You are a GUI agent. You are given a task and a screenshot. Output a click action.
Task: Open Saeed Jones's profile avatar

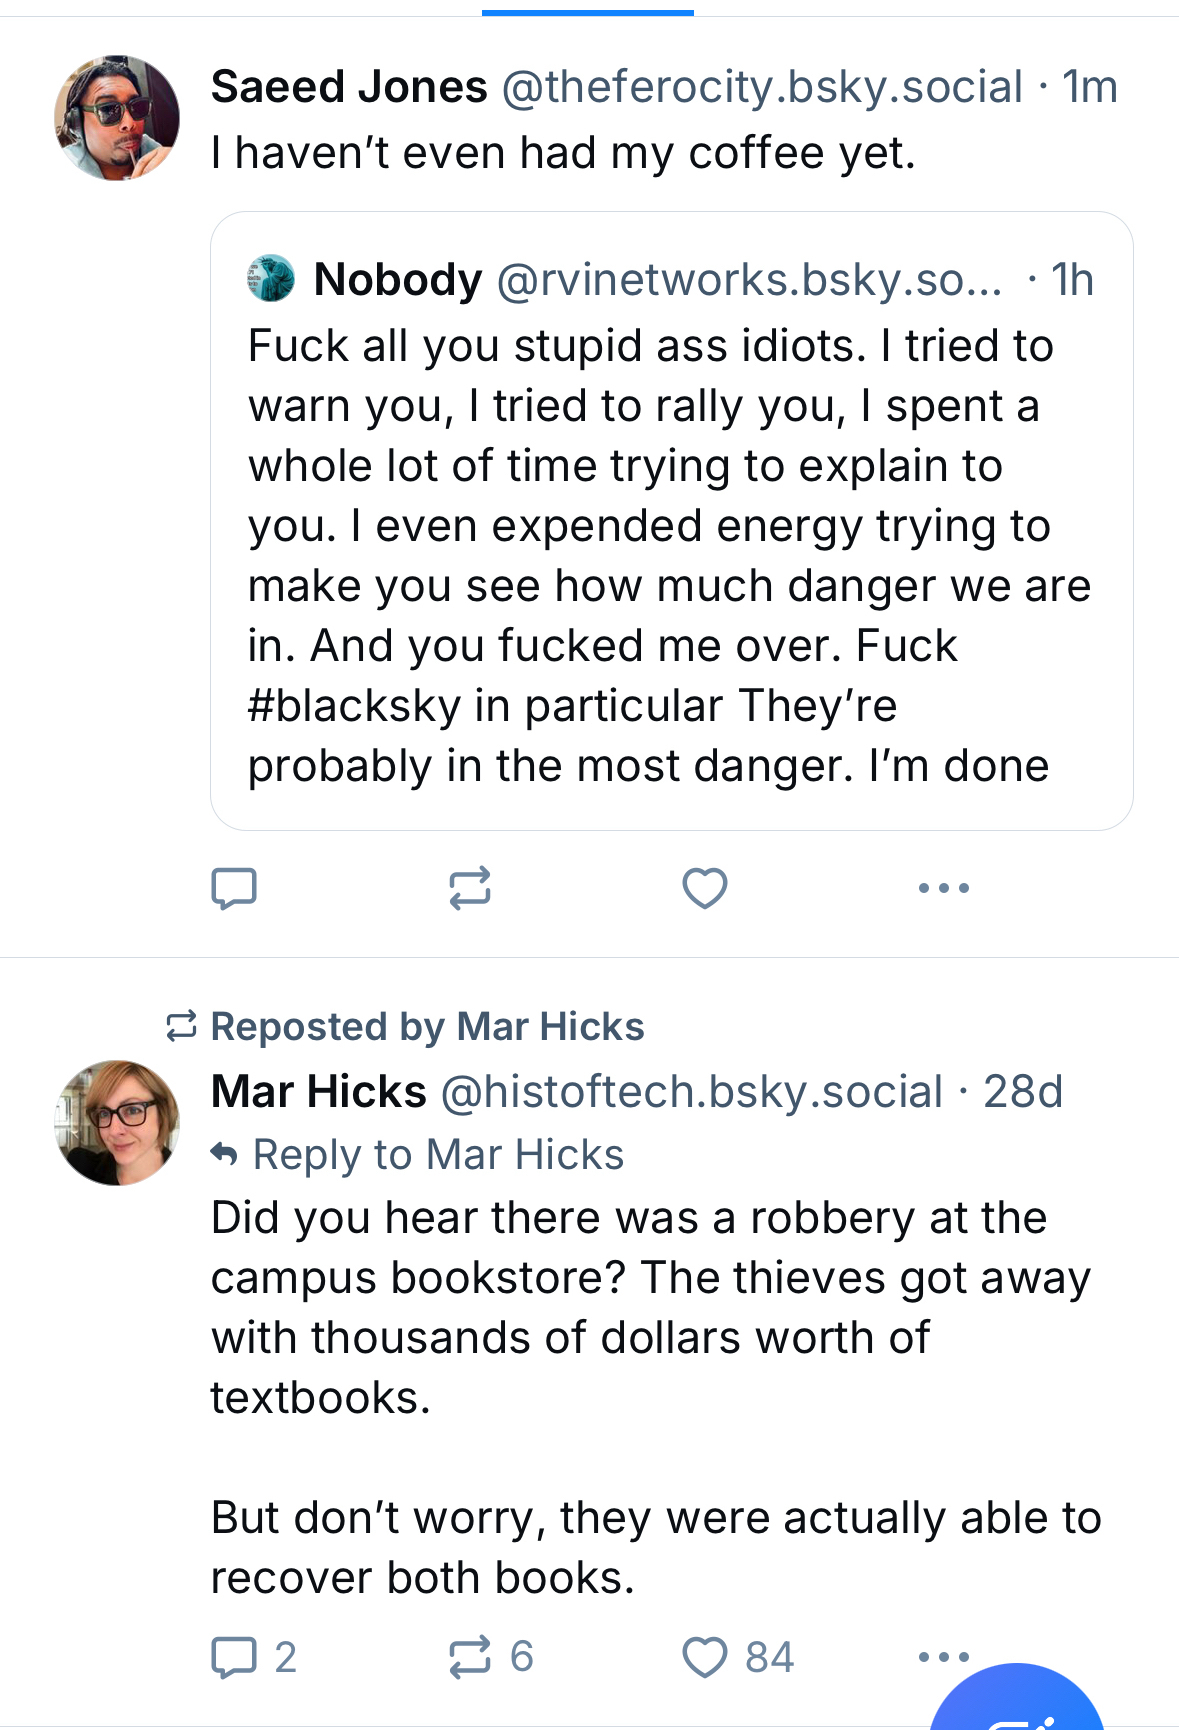point(117,118)
